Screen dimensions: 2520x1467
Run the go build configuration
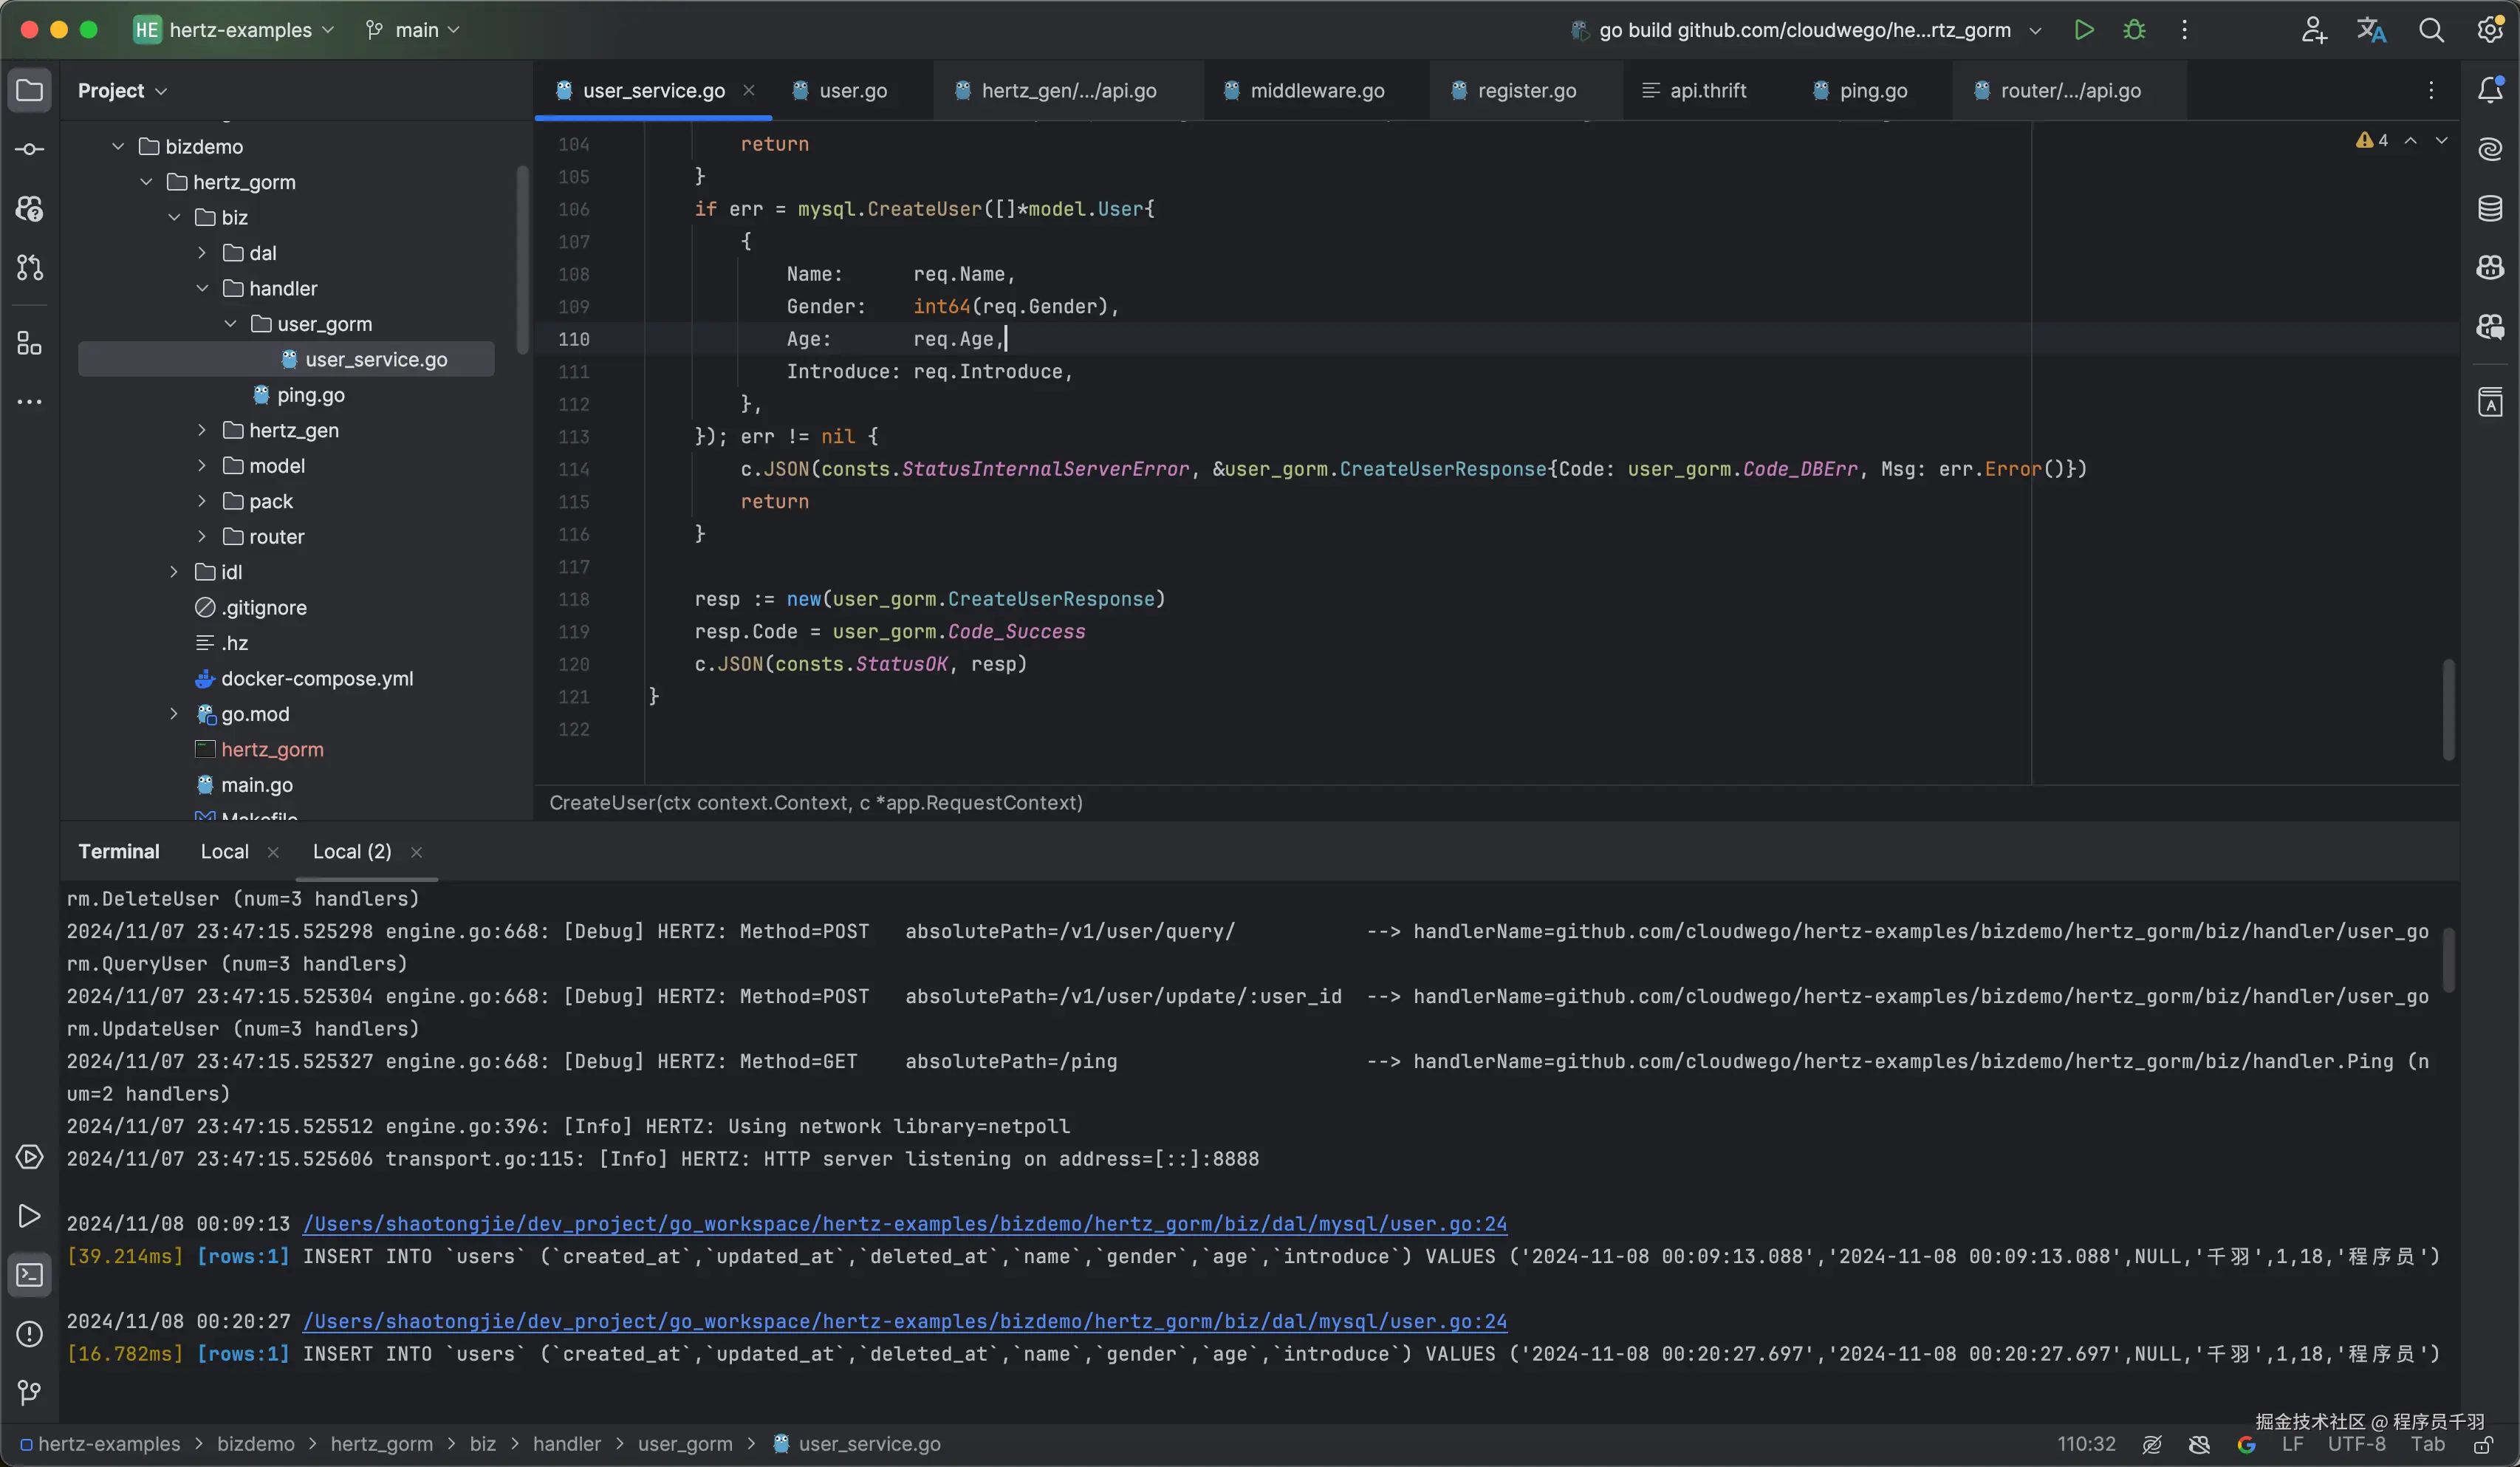pos(2084,30)
